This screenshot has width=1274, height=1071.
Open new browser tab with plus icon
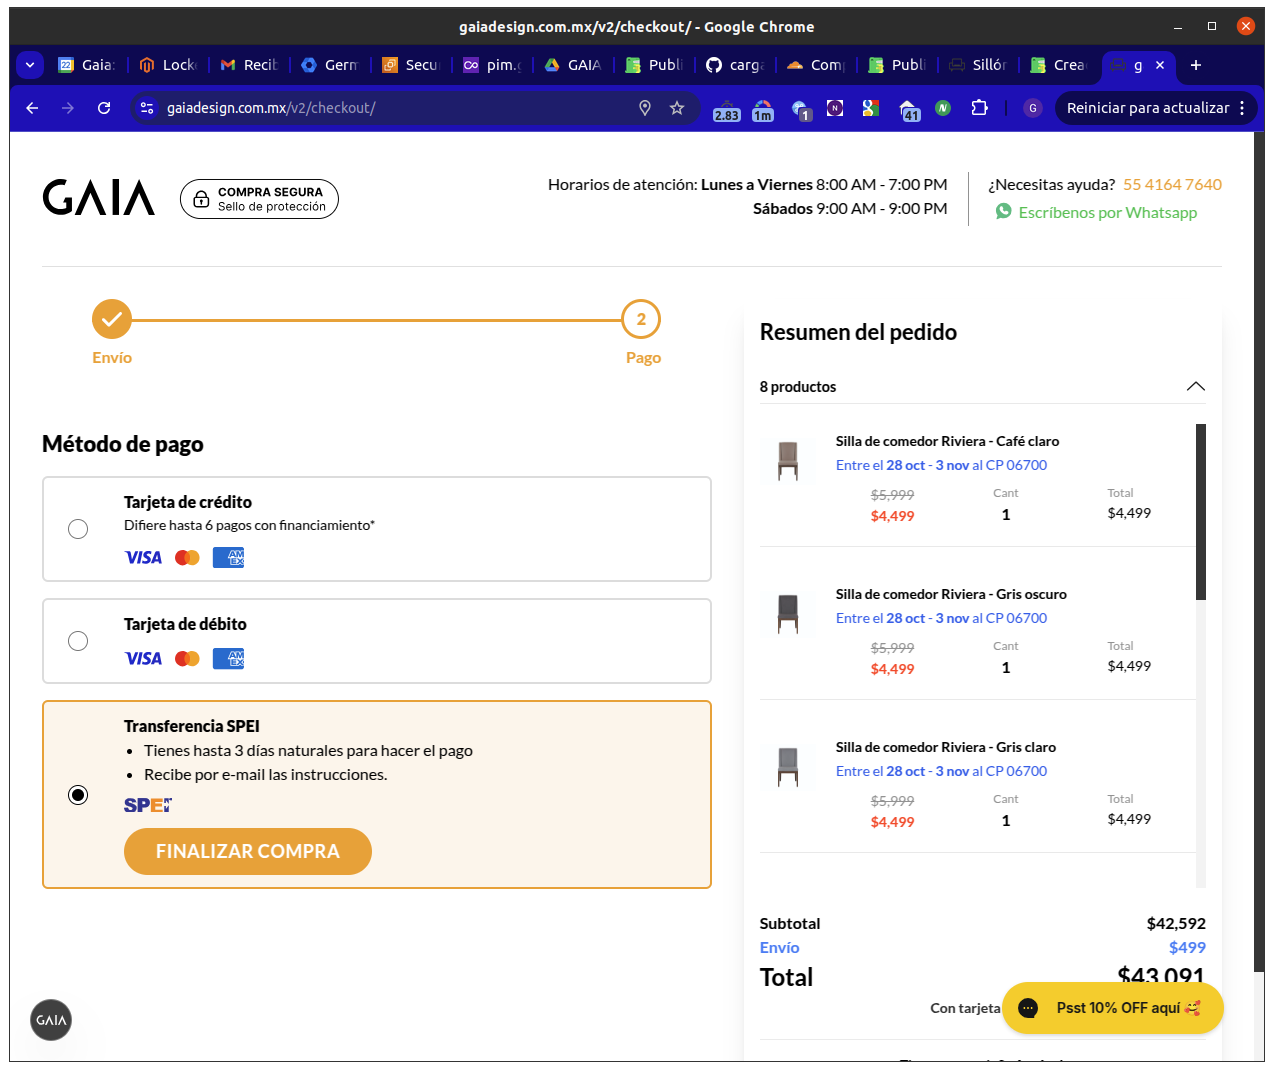1195,65
